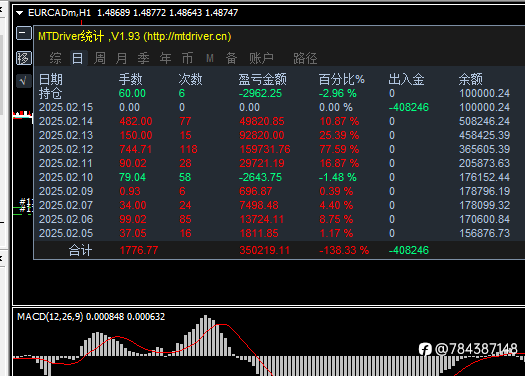
Task: Click balance value 156876.73
Action: pyautogui.click(x=484, y=233)
